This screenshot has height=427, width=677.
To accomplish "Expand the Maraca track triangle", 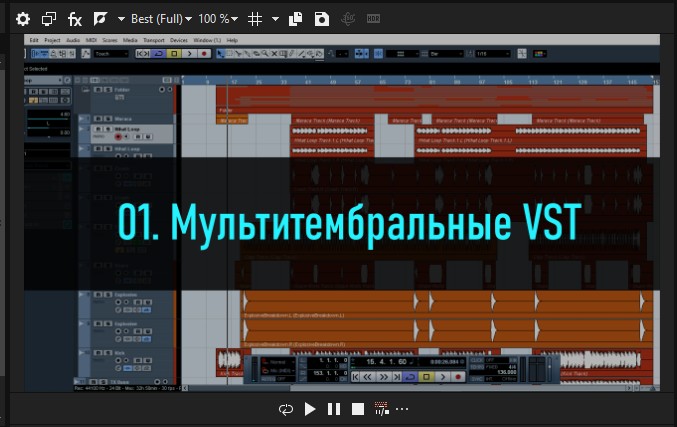I will (x=81, y=118).
